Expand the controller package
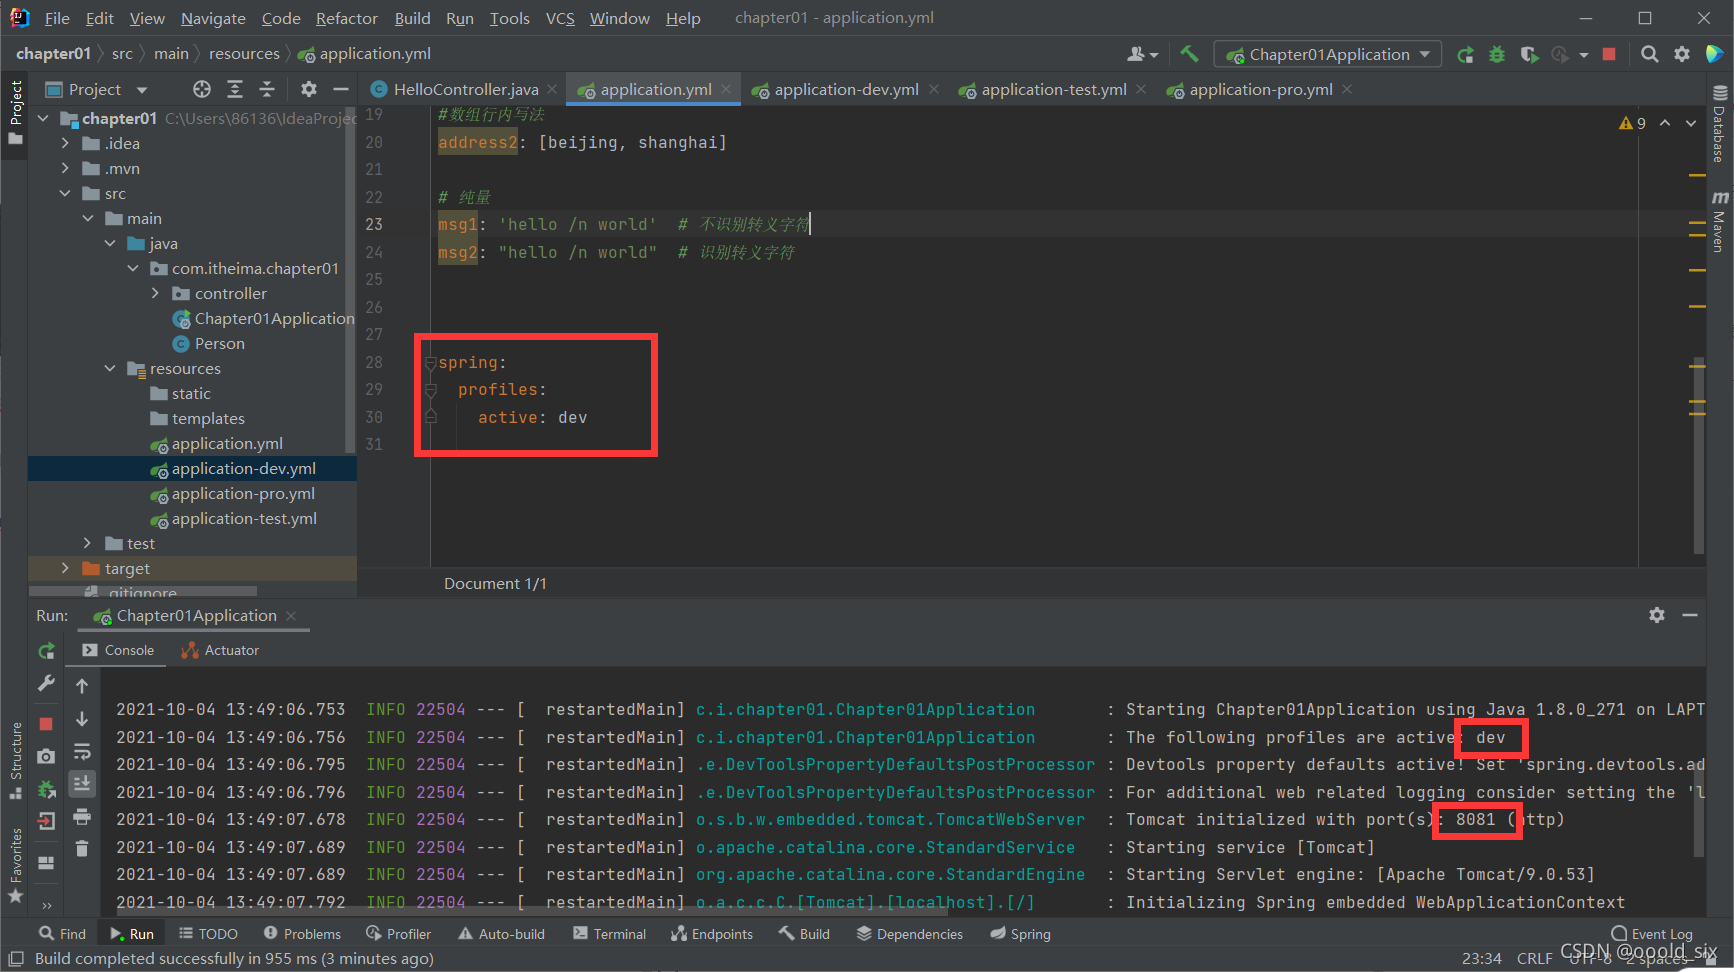The image size is (1734, 972). point(155,293)
